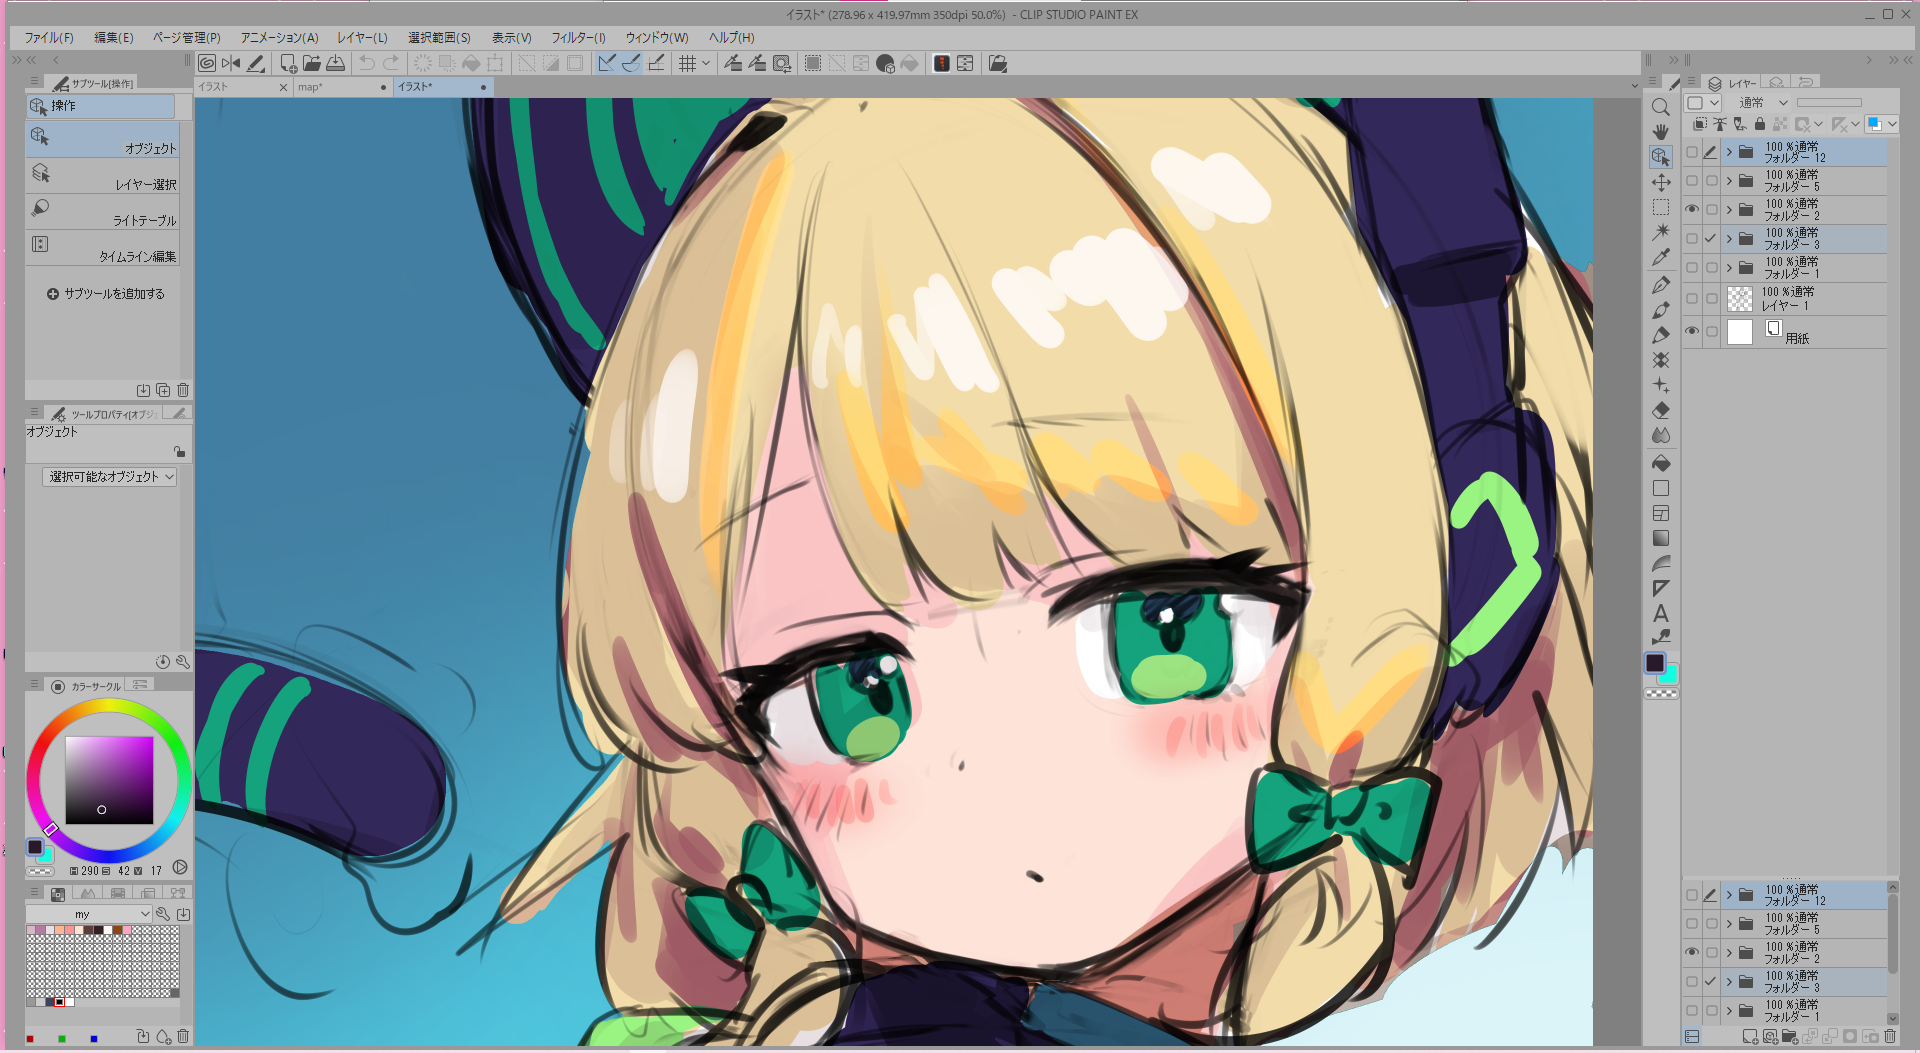Select the Eraser tool
Image resolution: width=1920 pixels, height=1053 pixels.
pyautogui.click(x=1660, y=411)
